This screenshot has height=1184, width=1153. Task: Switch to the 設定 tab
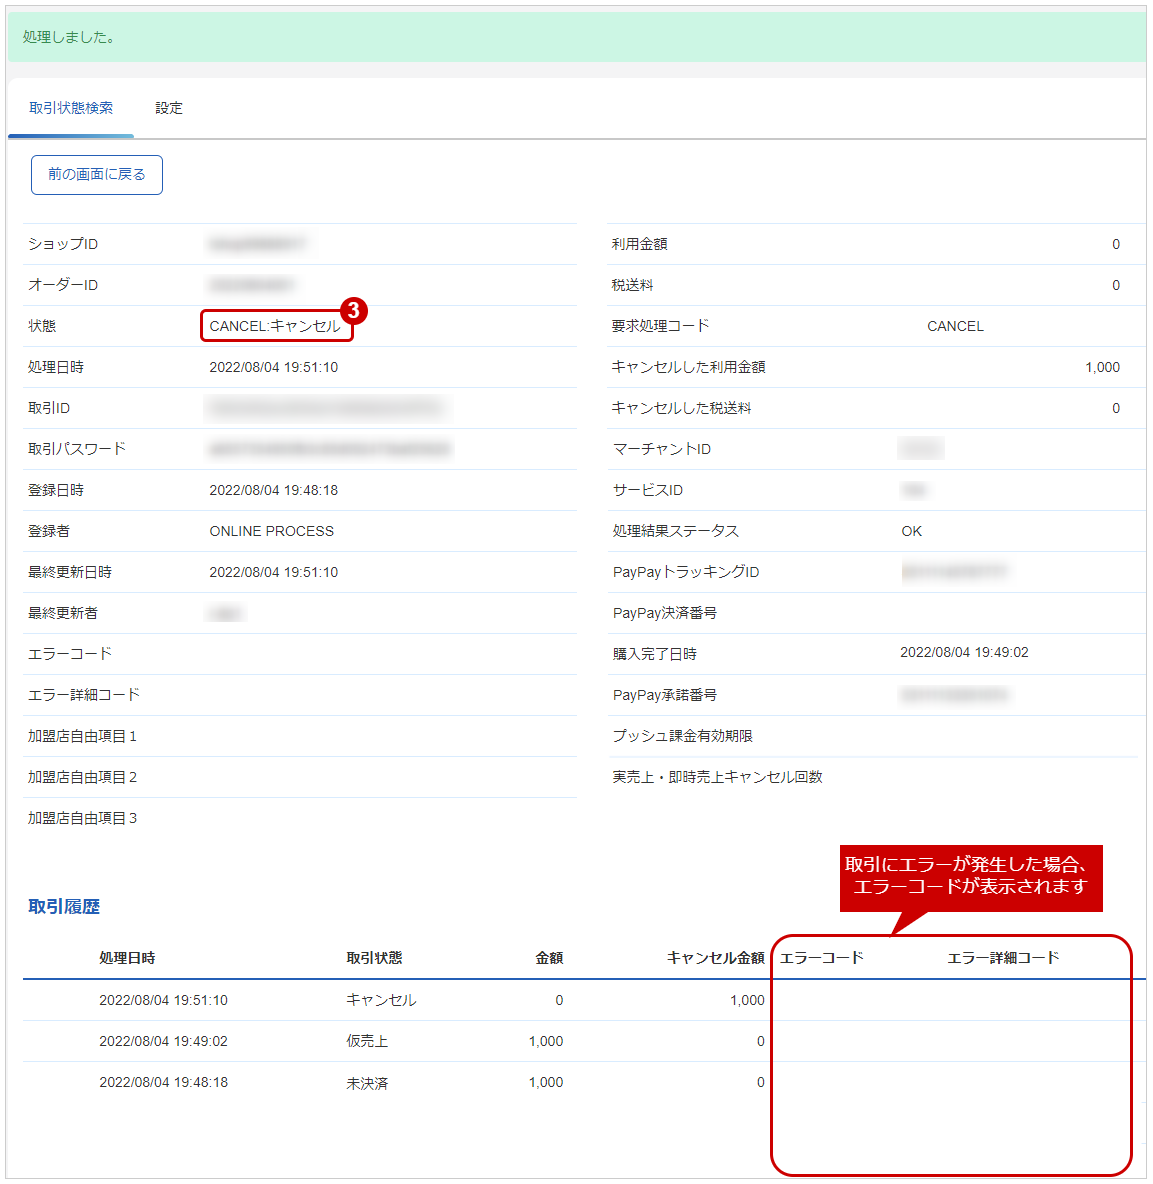[x=168, y=108]
